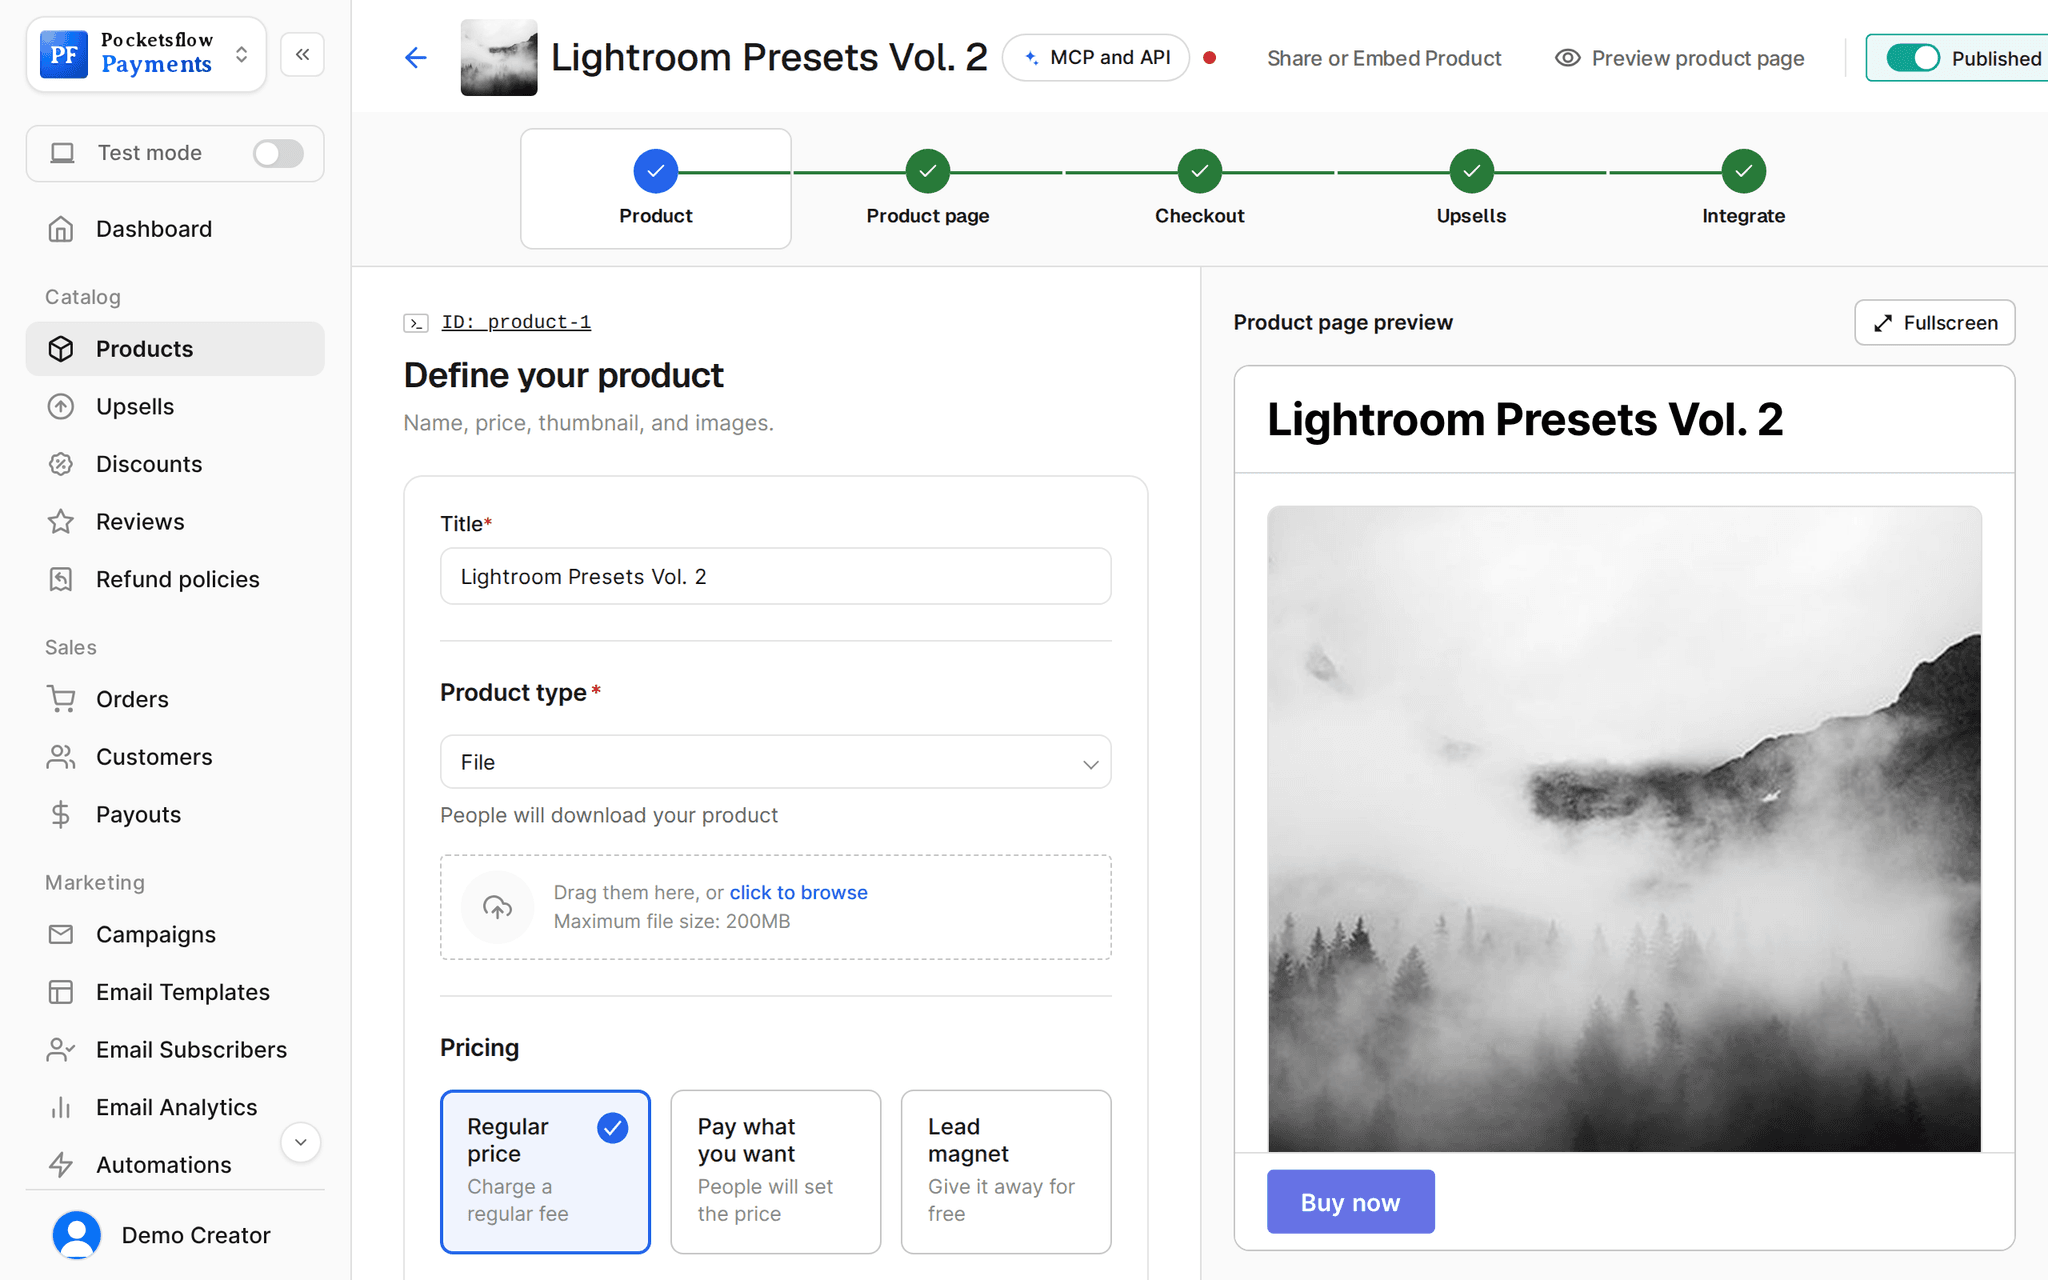Select Pay what you want pricing

[776, 1171]
